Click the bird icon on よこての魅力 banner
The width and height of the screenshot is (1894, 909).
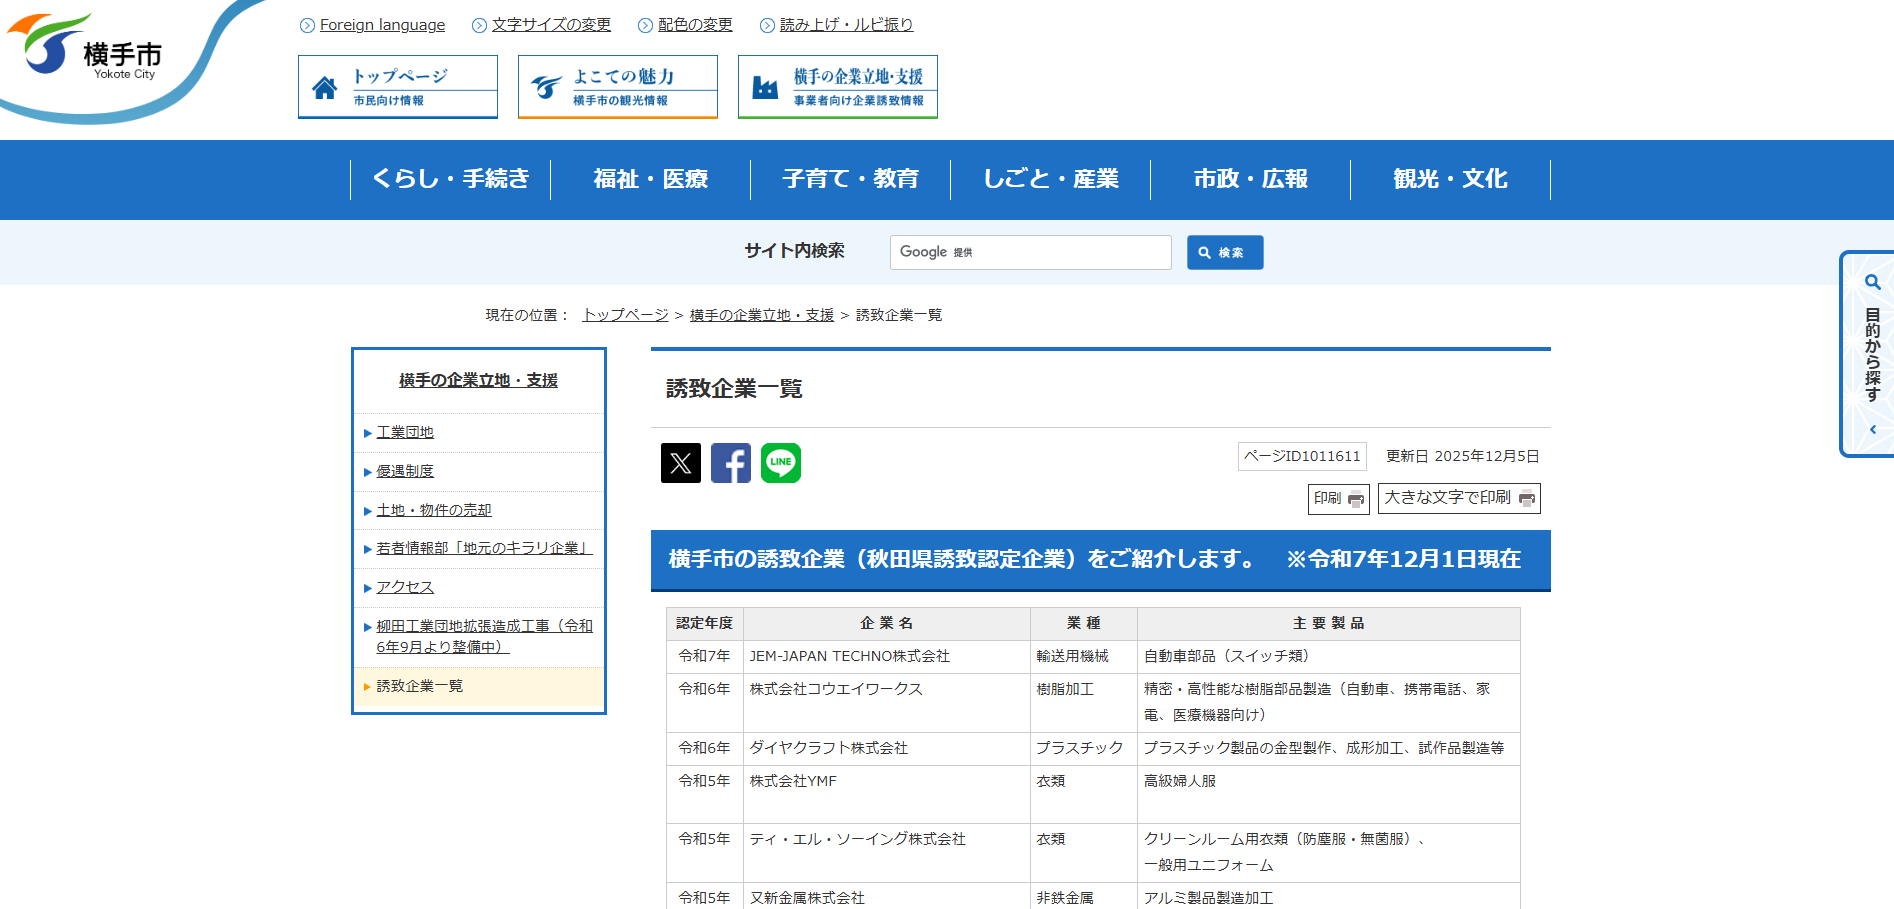pyautogui.click(x=546, y=88)
